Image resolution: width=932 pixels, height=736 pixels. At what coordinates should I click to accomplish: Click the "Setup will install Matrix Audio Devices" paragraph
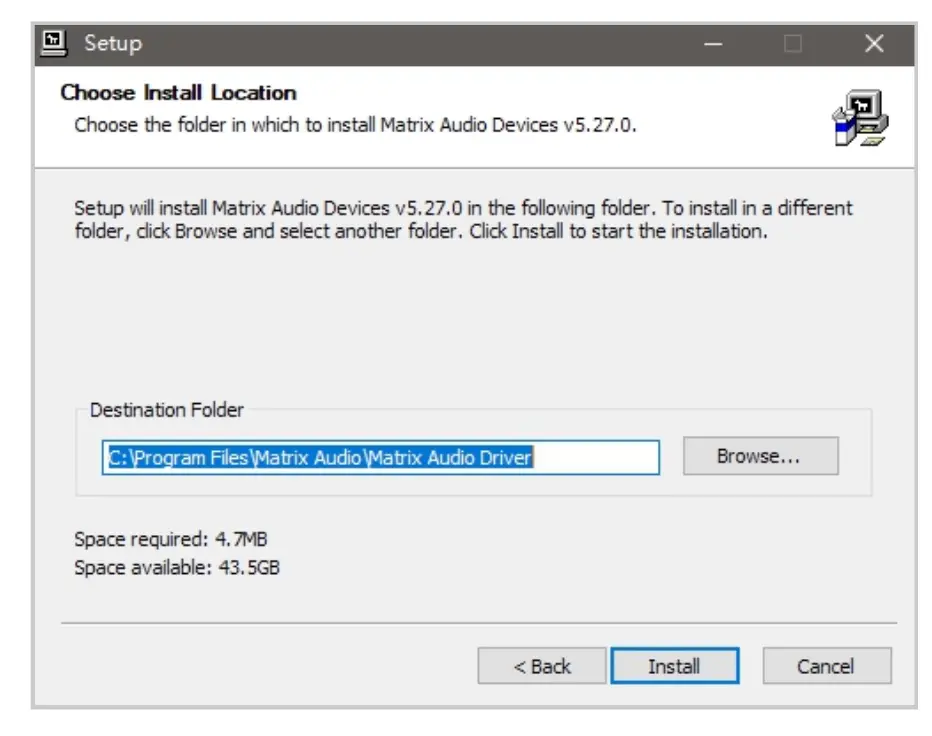point(463,220)
